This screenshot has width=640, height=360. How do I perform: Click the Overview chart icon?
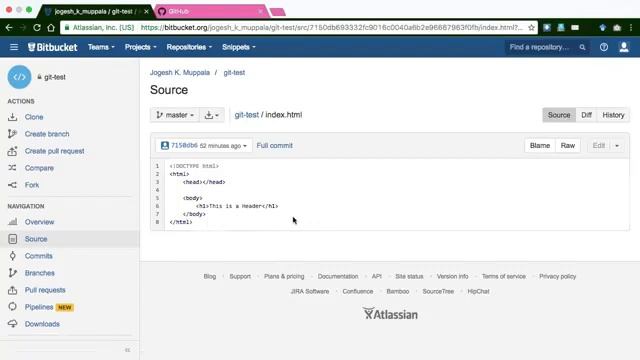click(13, 222)
